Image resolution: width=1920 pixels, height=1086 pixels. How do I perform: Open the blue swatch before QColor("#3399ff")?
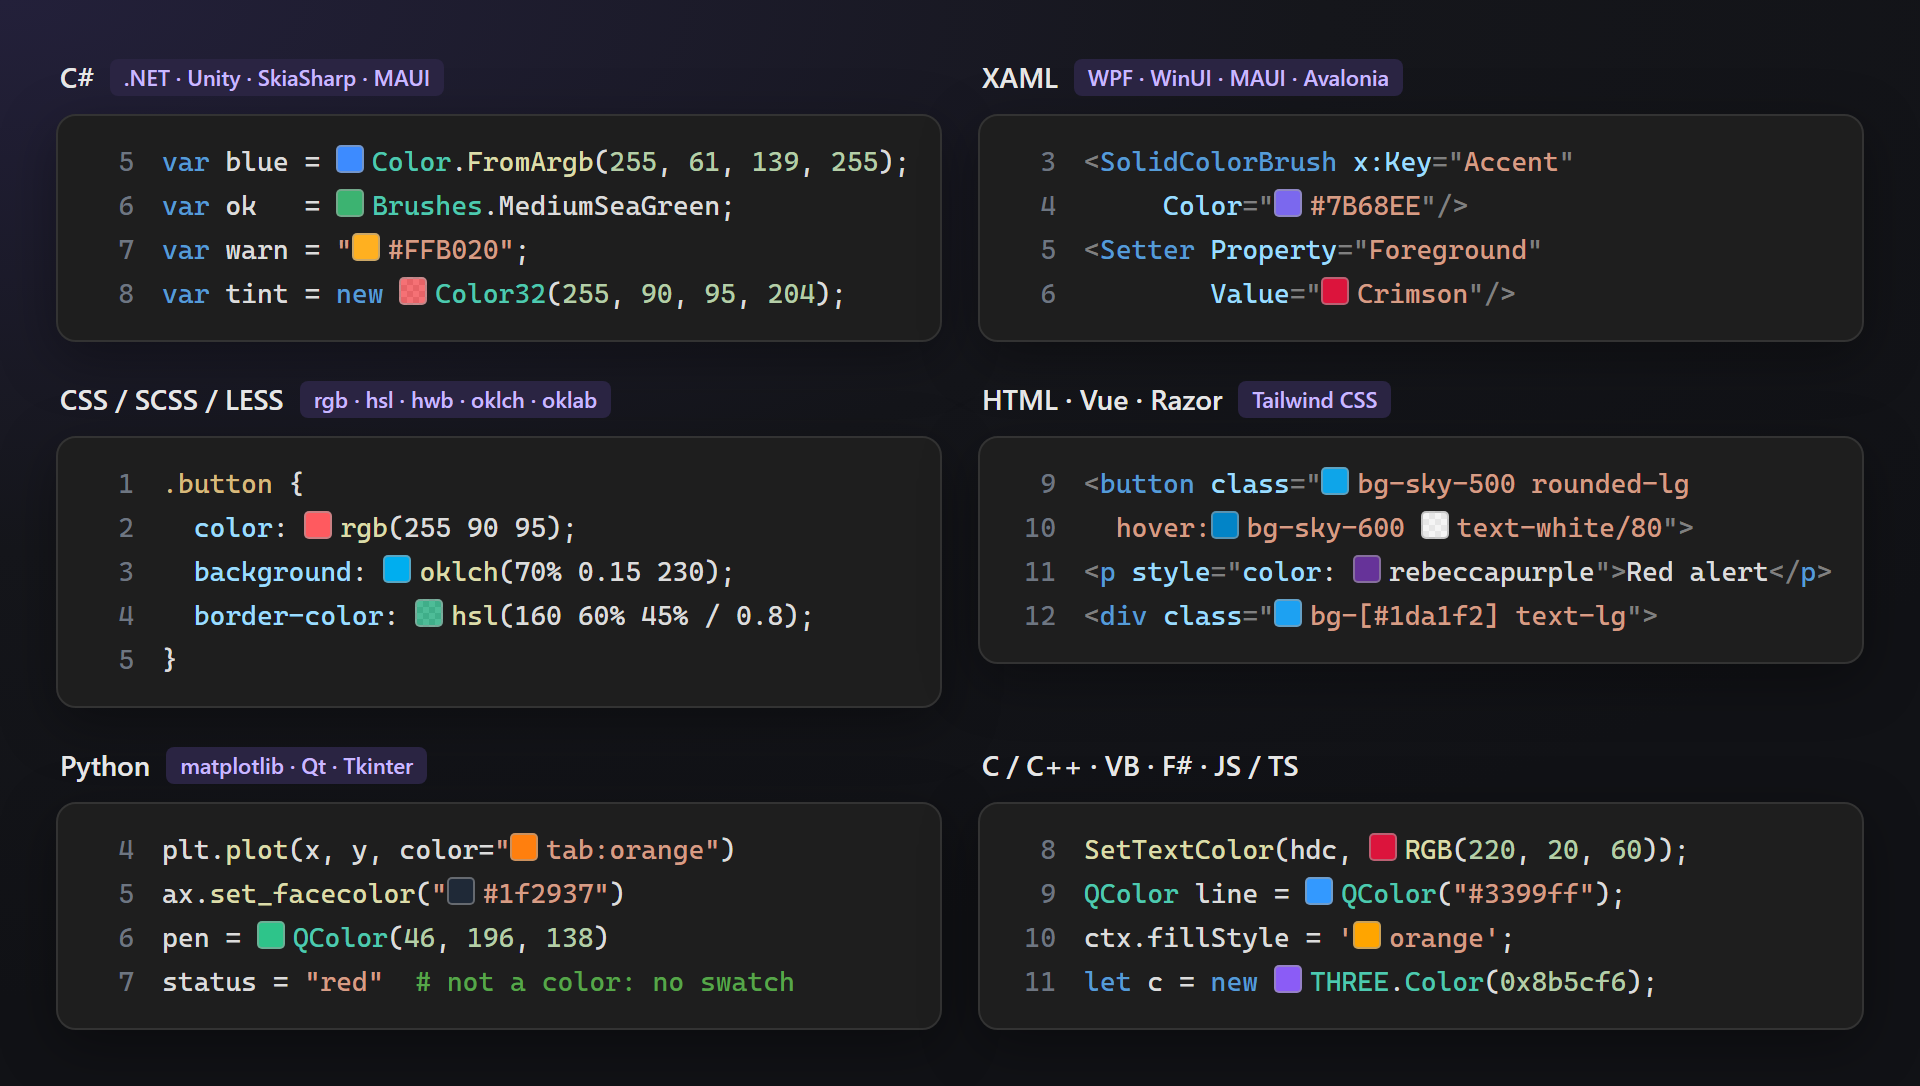click(1319, 892)
